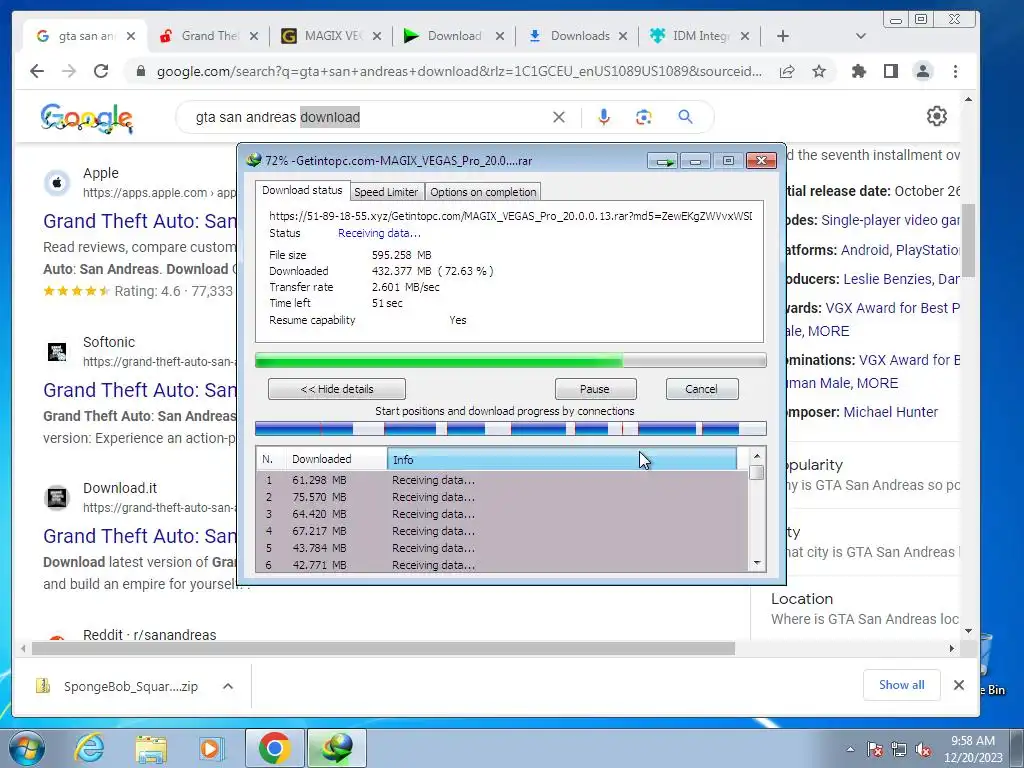The image size is (1024, 768).
Task: Bookmark this page with the star icon
Action: [x=818, y=71]
